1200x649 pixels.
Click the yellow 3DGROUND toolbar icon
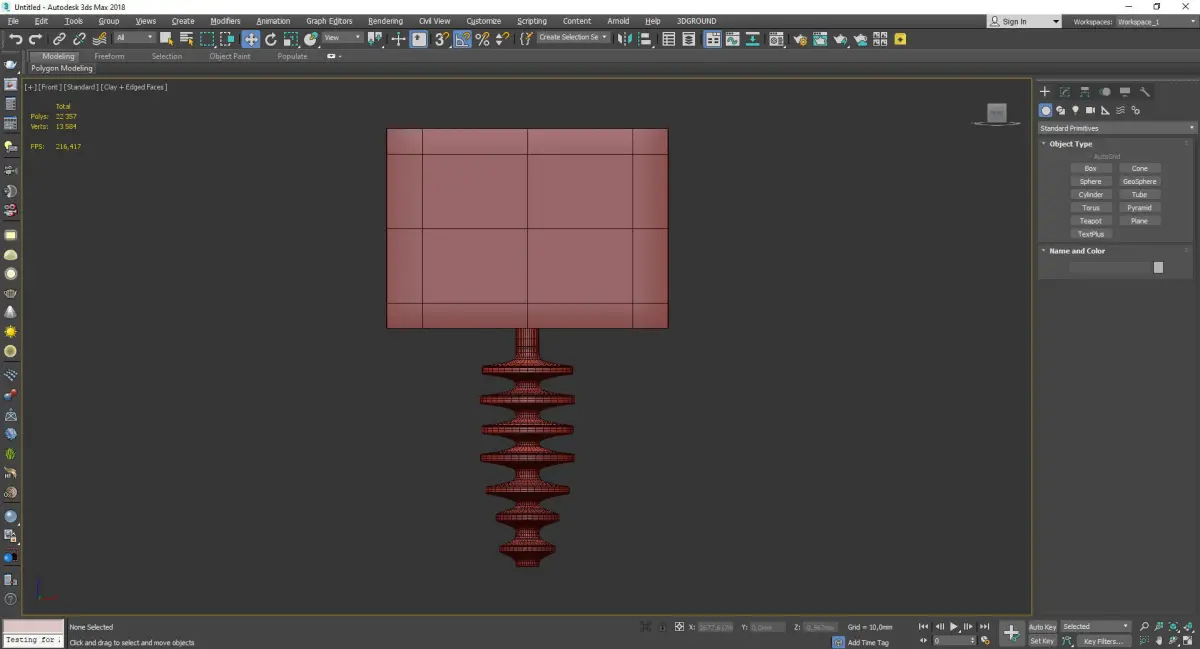click(900, 39)
